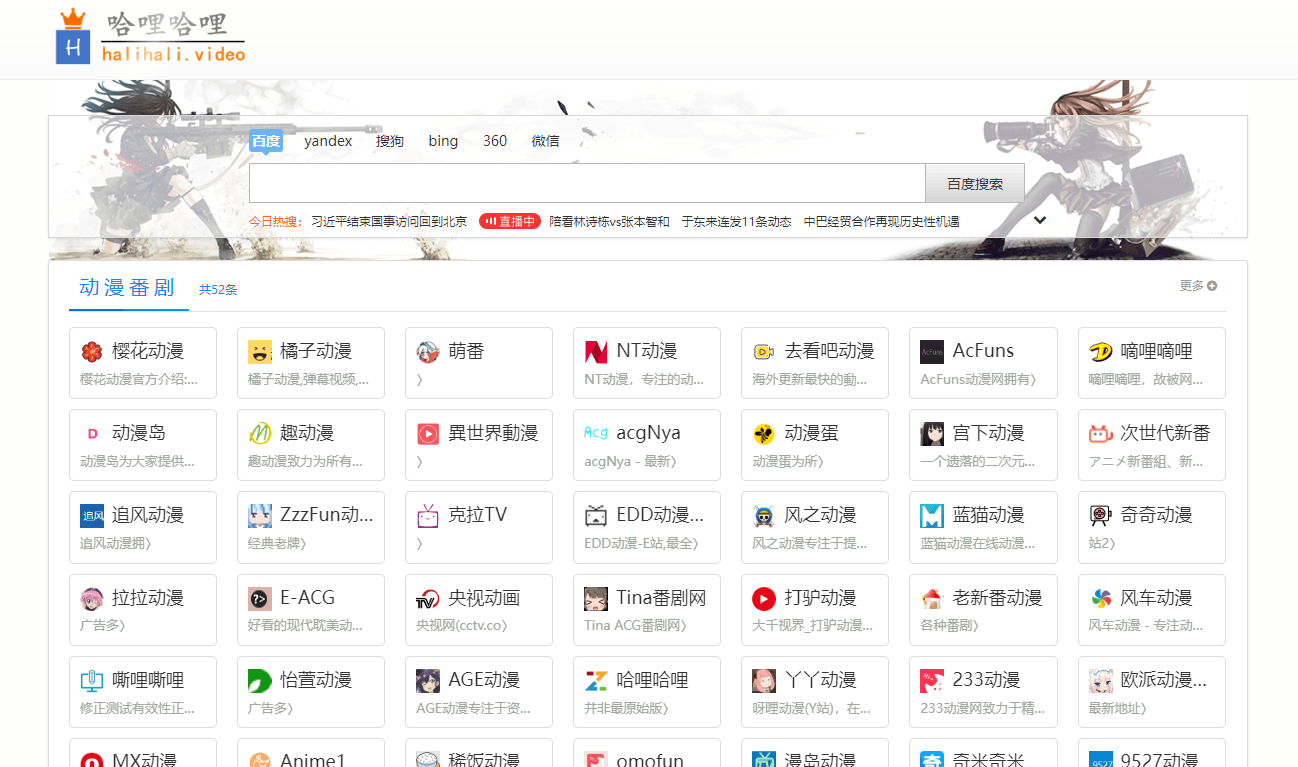
Task: Click the 百度搜索 button
Action: point(975,184)
